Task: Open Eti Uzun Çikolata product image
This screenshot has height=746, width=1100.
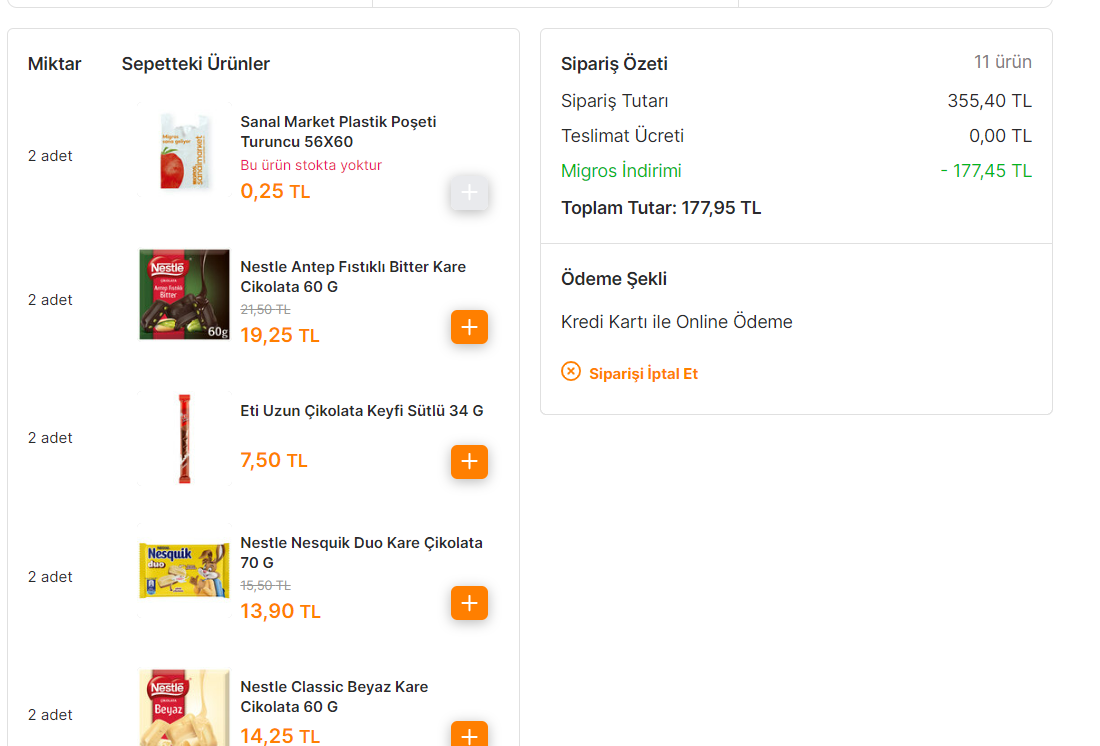Action: [185, 439]
